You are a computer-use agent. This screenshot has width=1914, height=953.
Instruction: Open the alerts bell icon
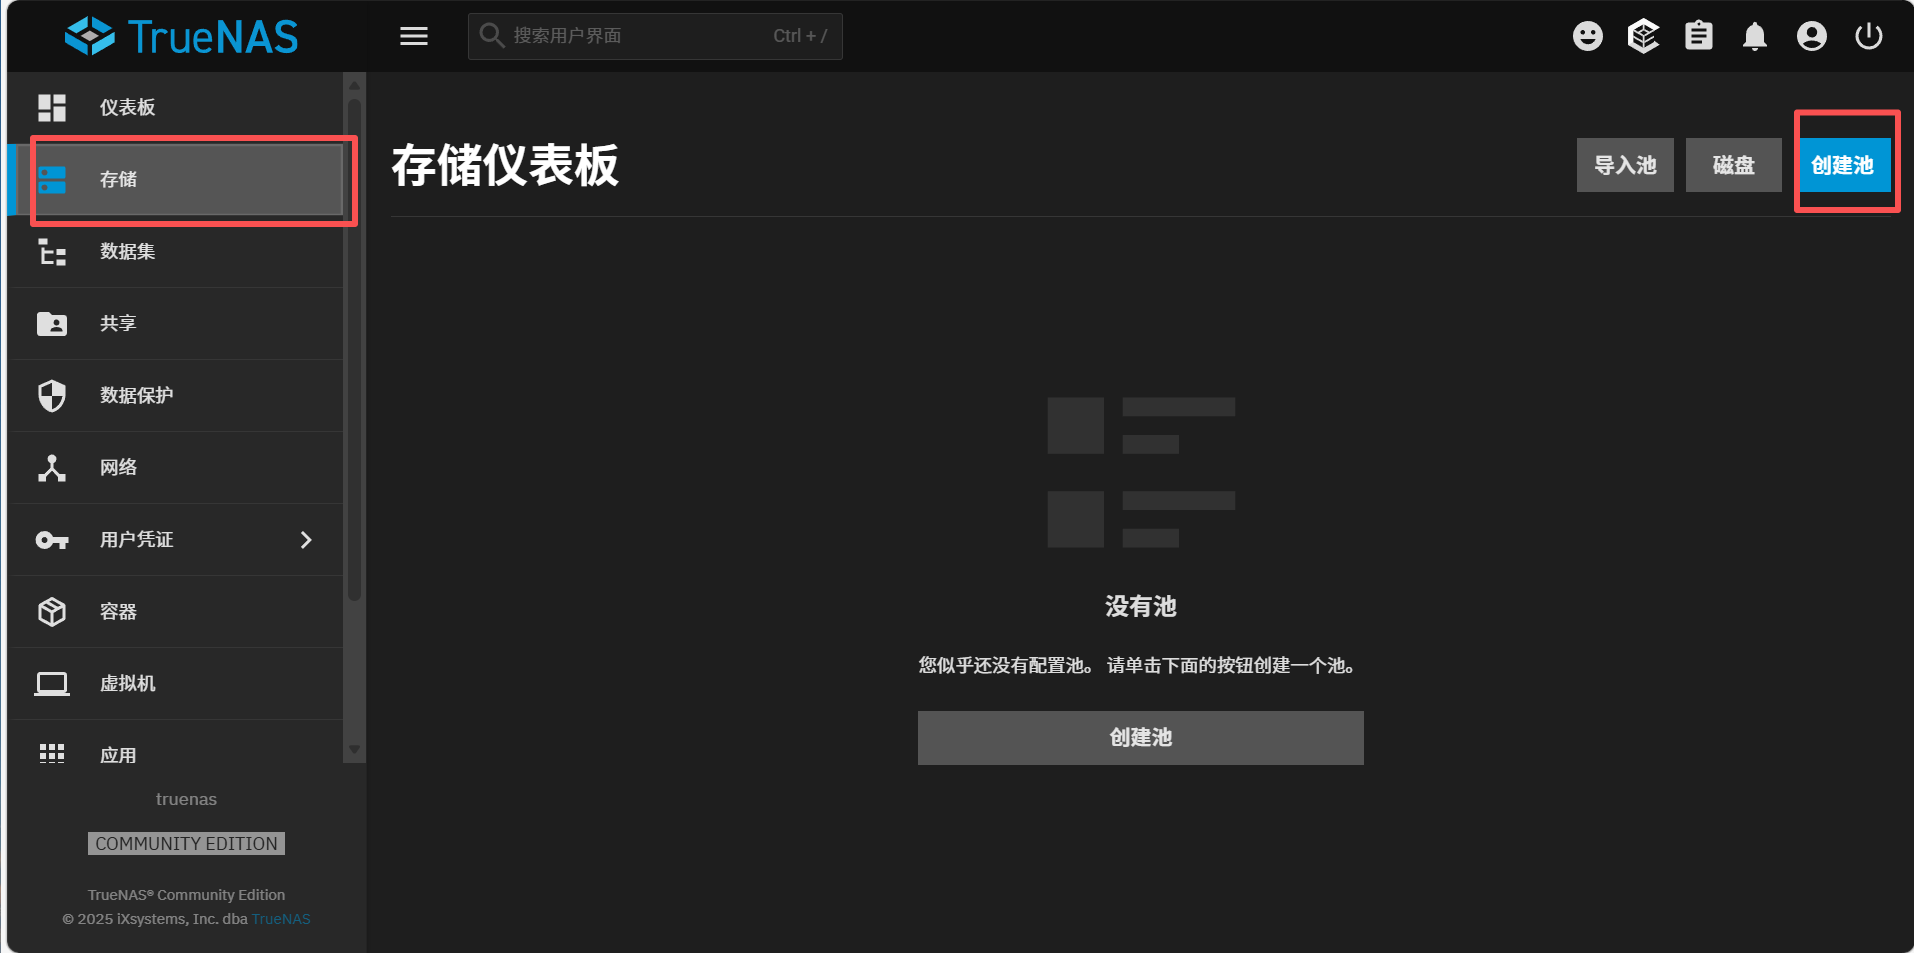1754,37
